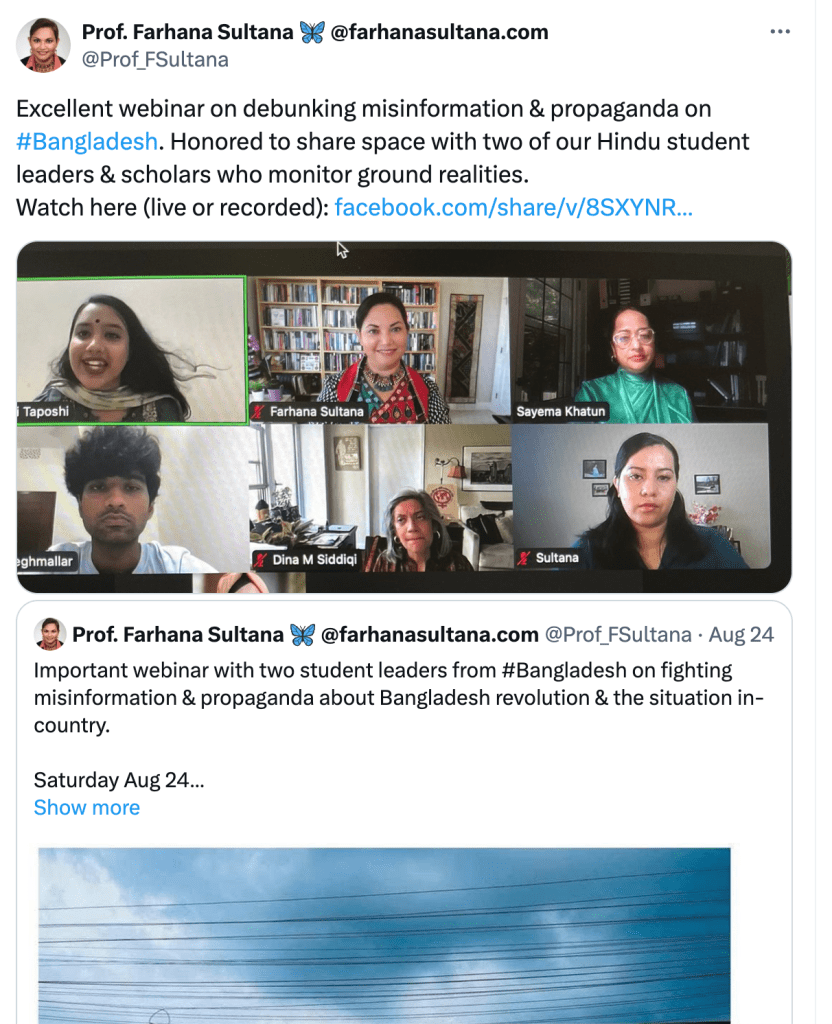Click the muted mic icon beside Farhana Sultana label
This screenshot has height=1024, width=832.
tap(258, 412)
